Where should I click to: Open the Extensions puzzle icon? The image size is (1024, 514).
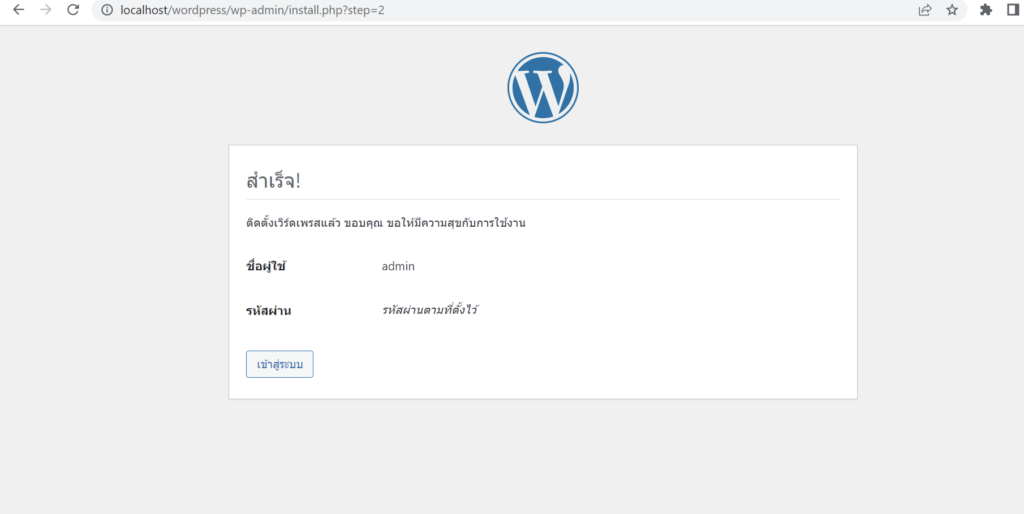coord(986,10)
